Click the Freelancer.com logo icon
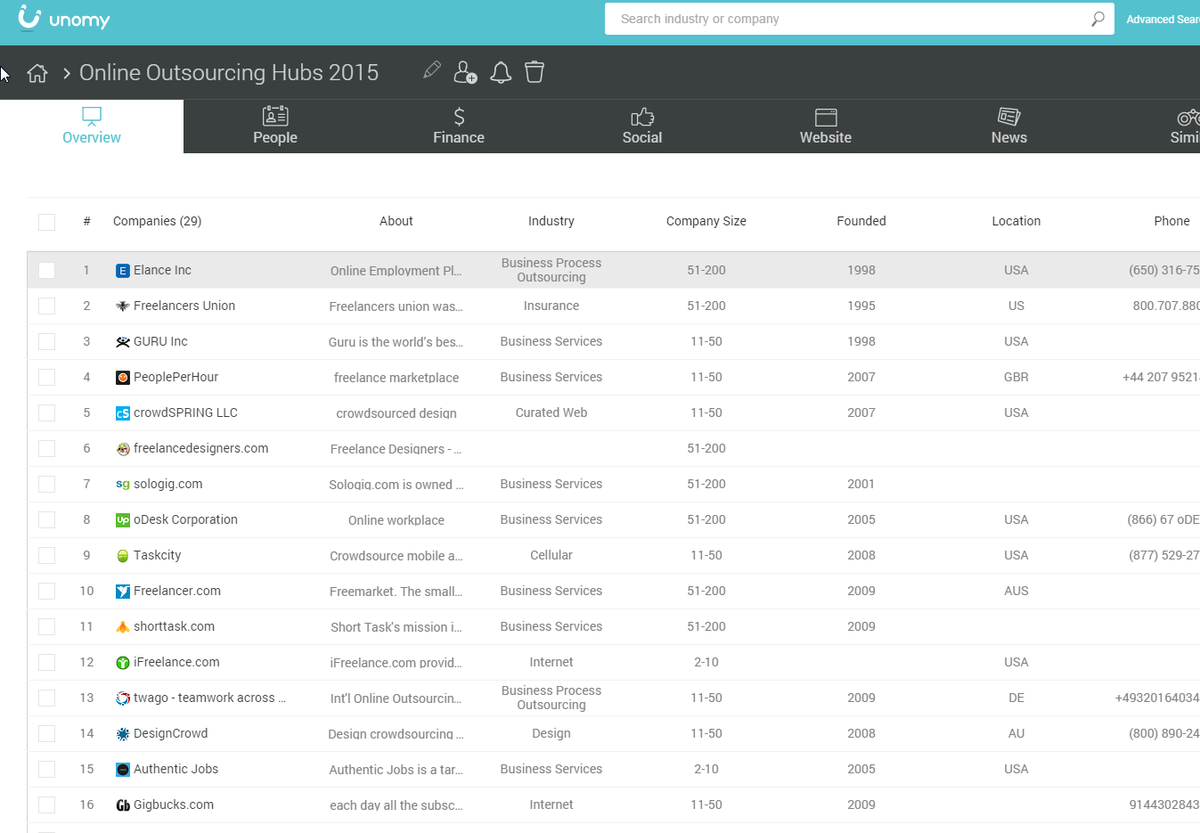 (123, 591)
